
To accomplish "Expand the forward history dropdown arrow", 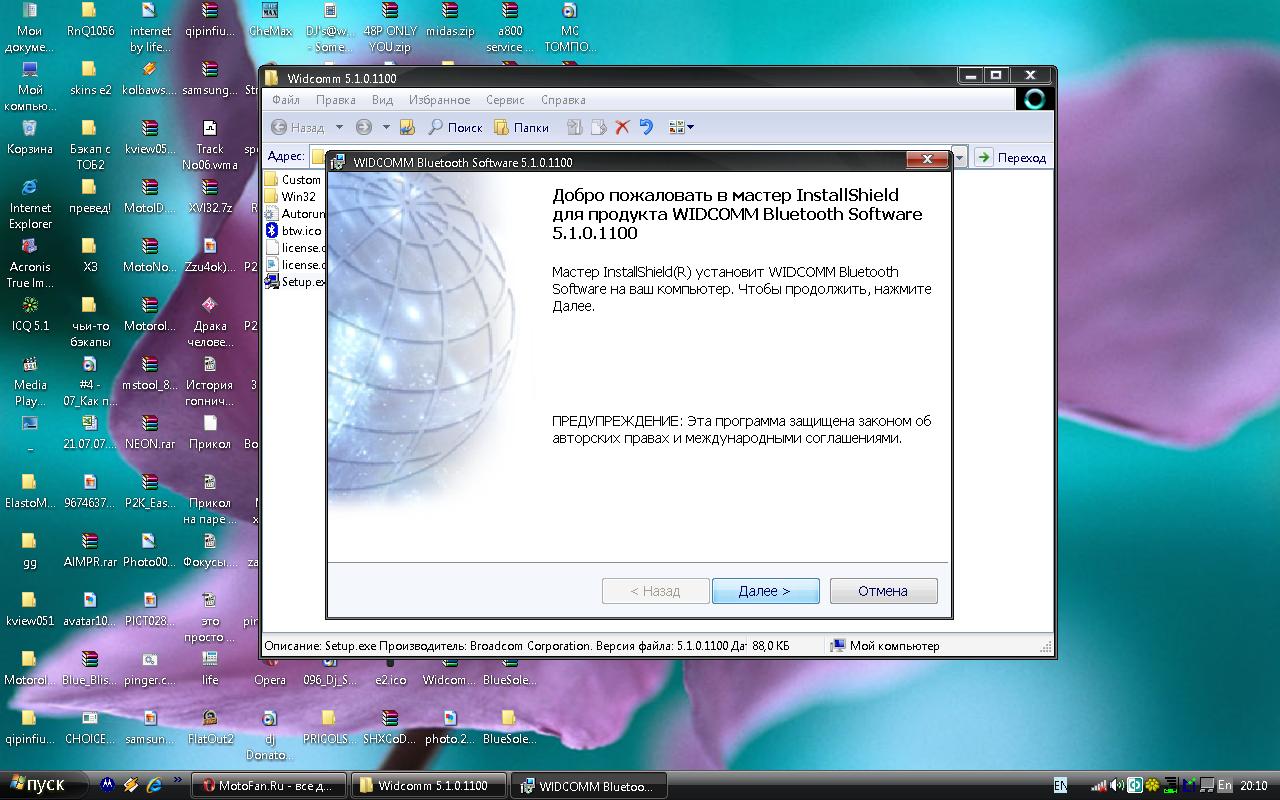I will click(x=386, y=127).
